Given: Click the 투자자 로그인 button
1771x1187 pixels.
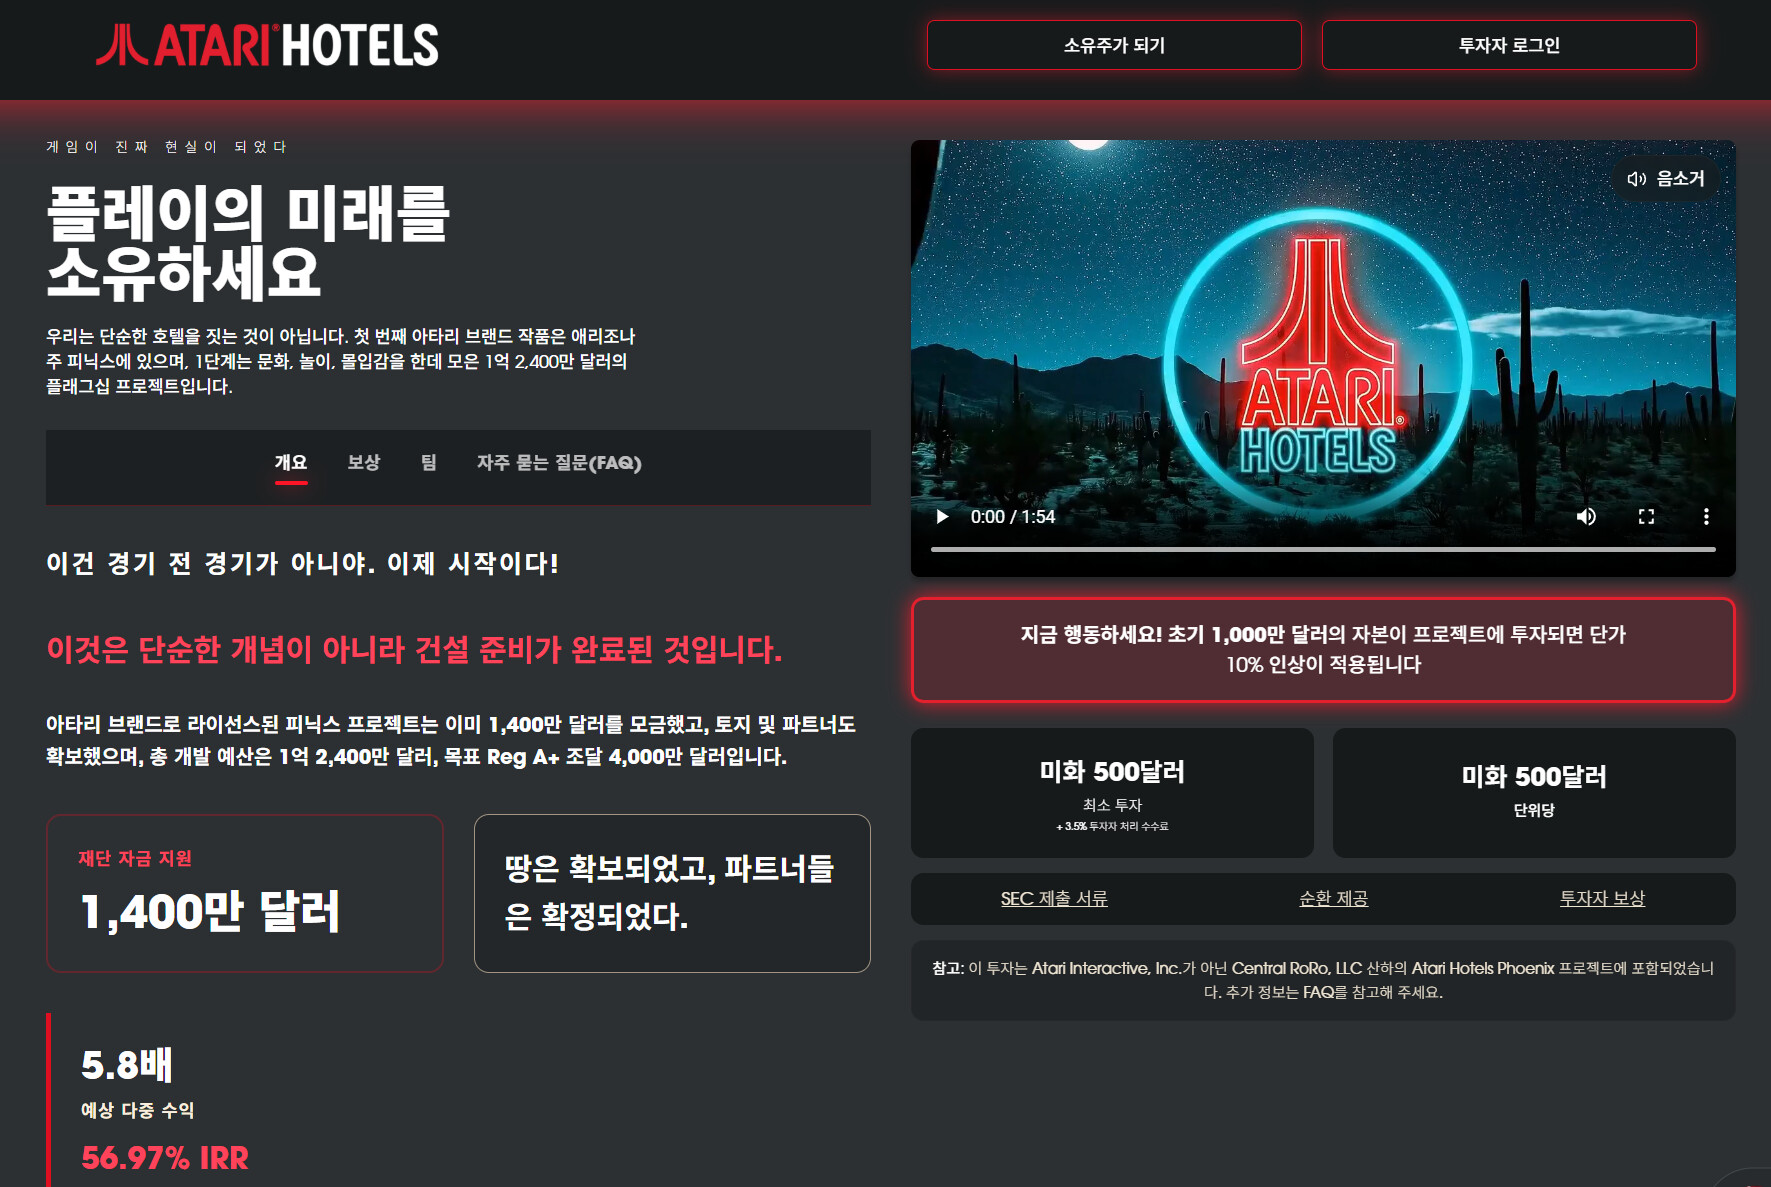Looking at the screenshot, I should click(1509, 45).
